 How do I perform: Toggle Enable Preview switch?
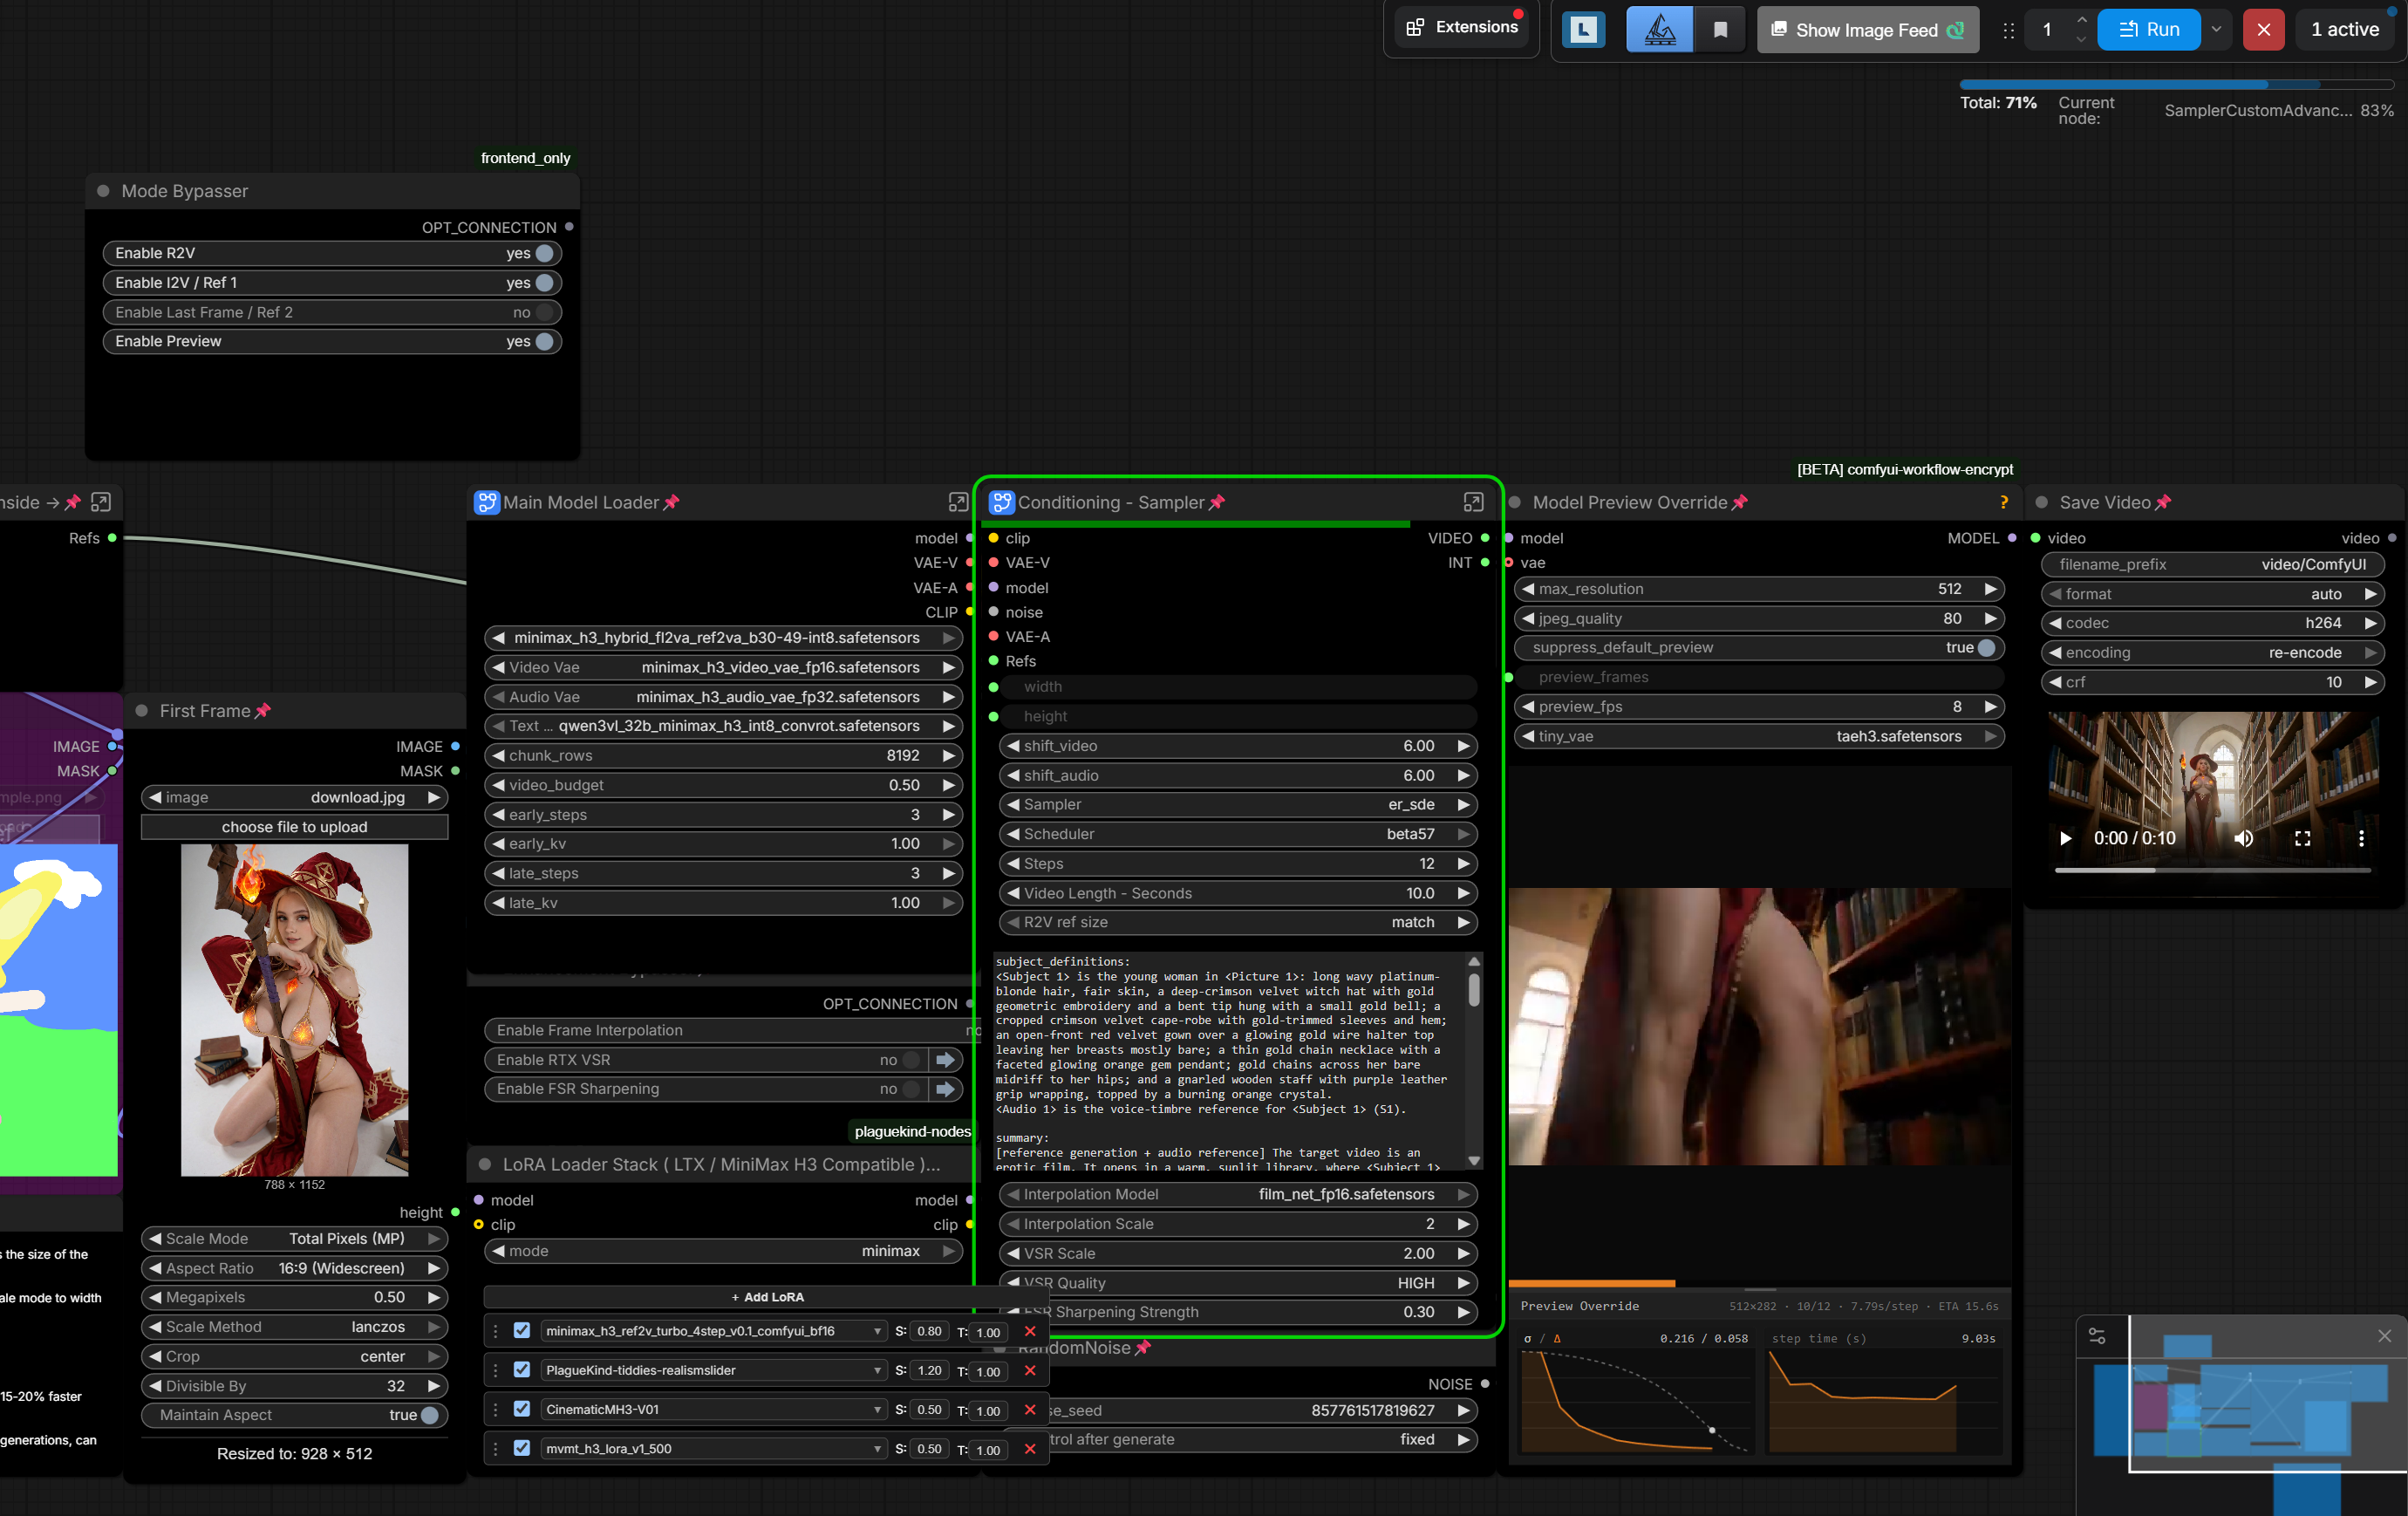(x=545, y=341)
